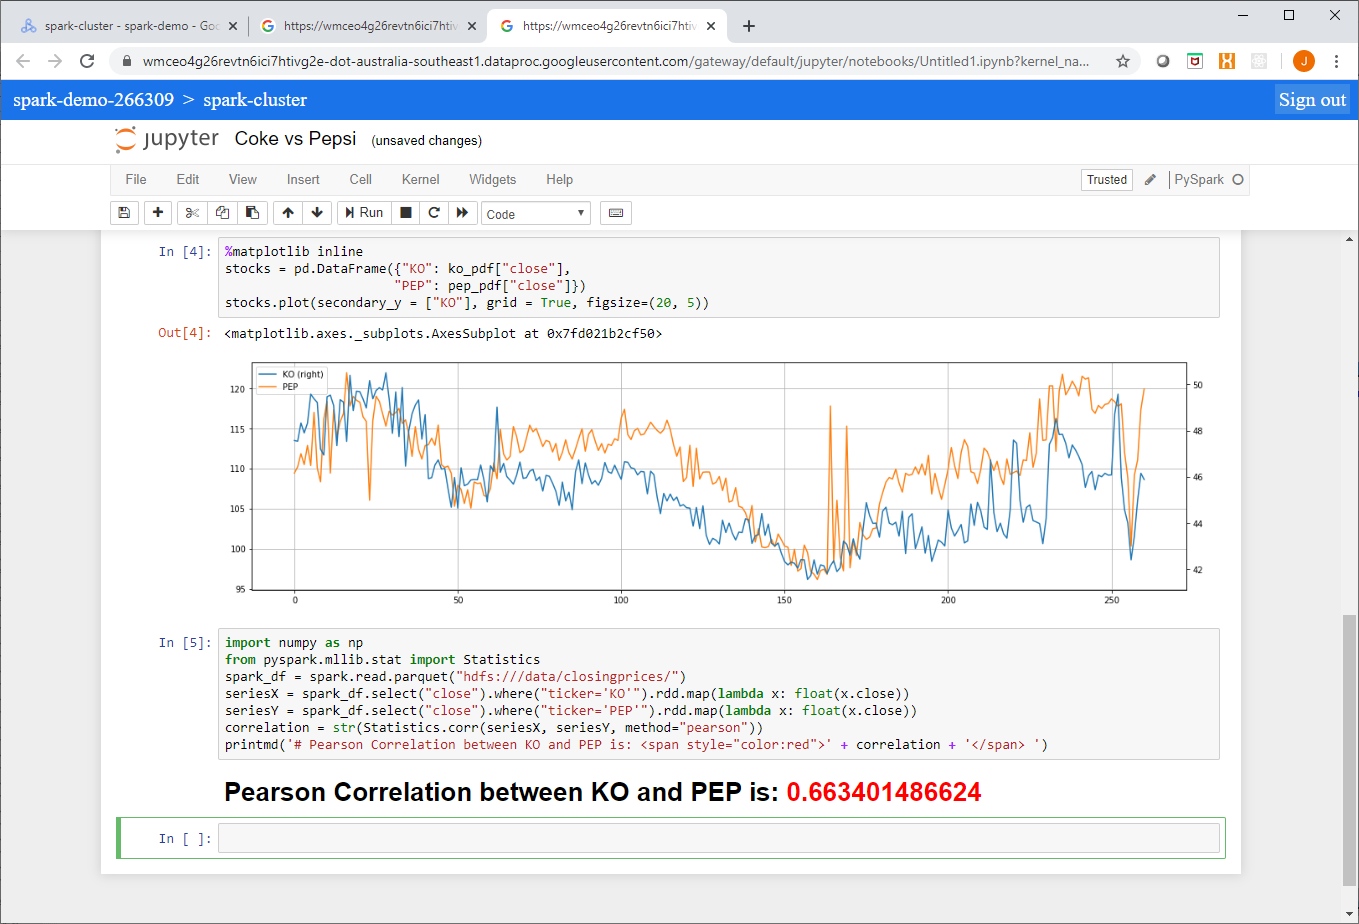Click the red 0.663401486624 correlation value
The height and width of the screenshot is (924, 1359).
[884, 793]
